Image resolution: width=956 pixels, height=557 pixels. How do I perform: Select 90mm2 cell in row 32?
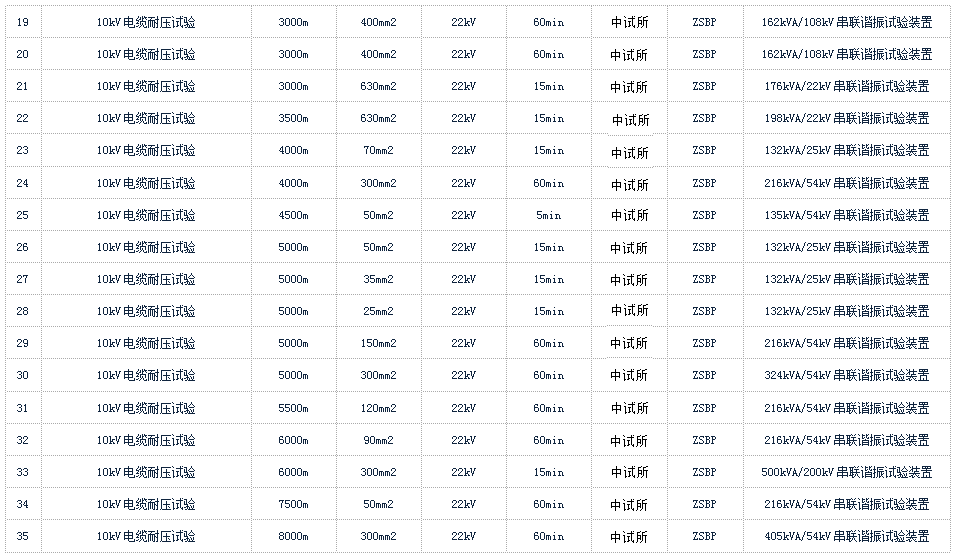tap(378, 440)
